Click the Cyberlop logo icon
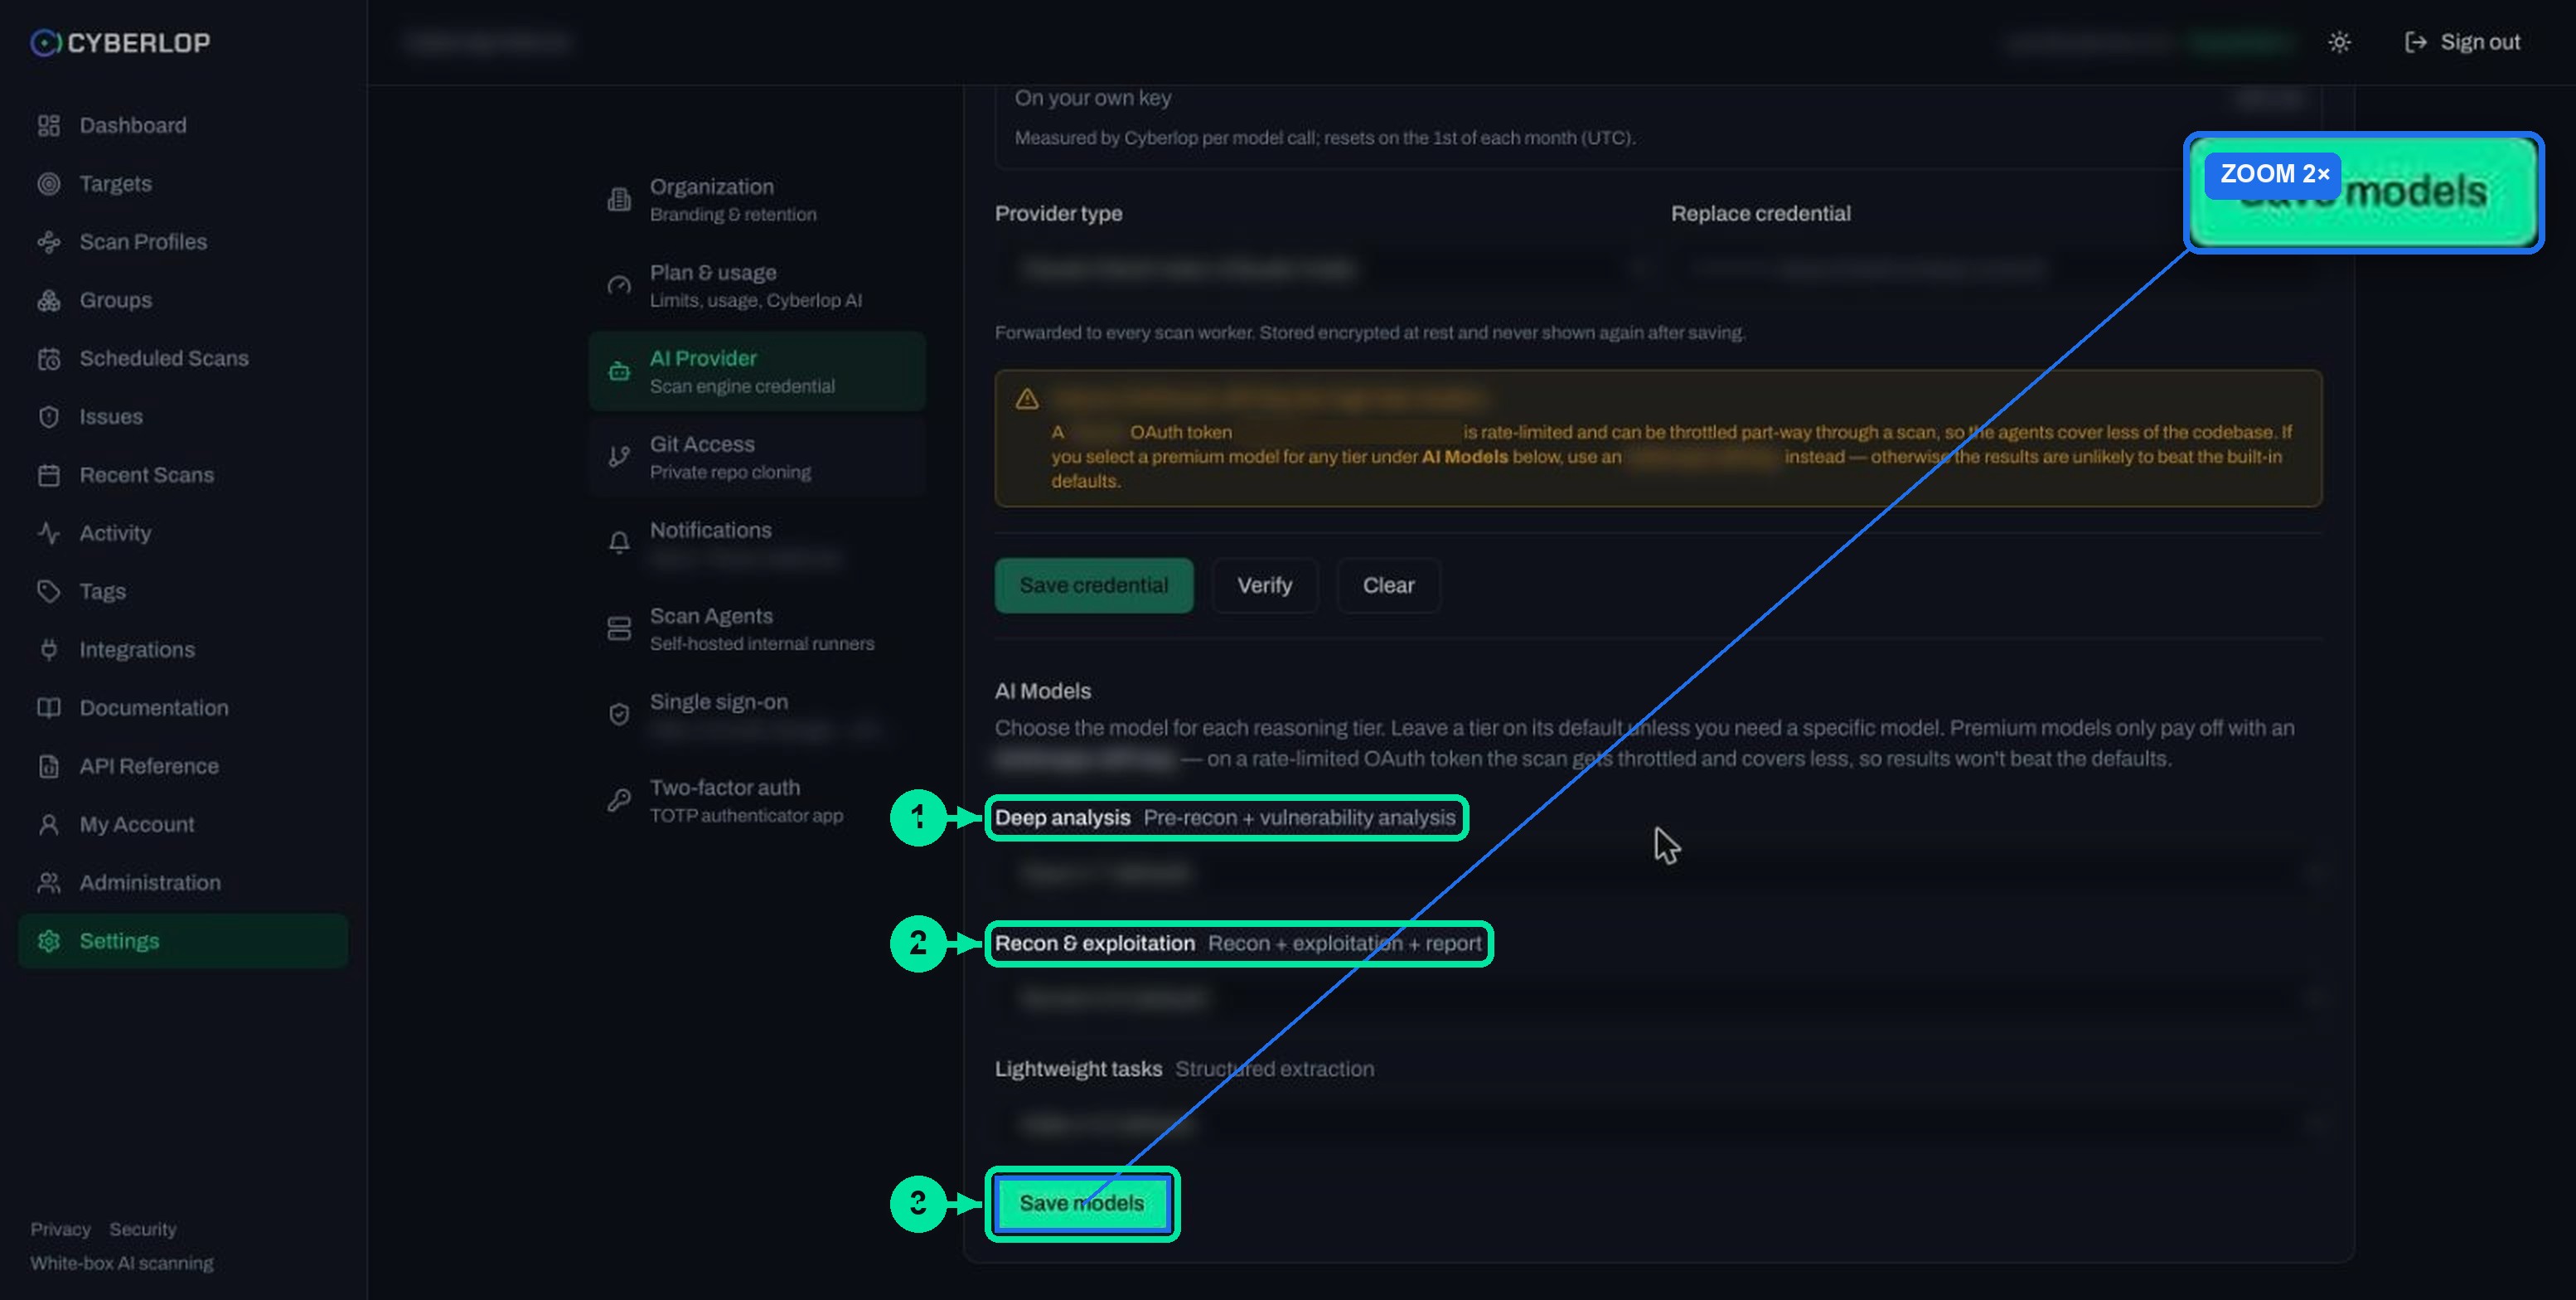Screen dimensions: 2576x1300 (45, 42)
